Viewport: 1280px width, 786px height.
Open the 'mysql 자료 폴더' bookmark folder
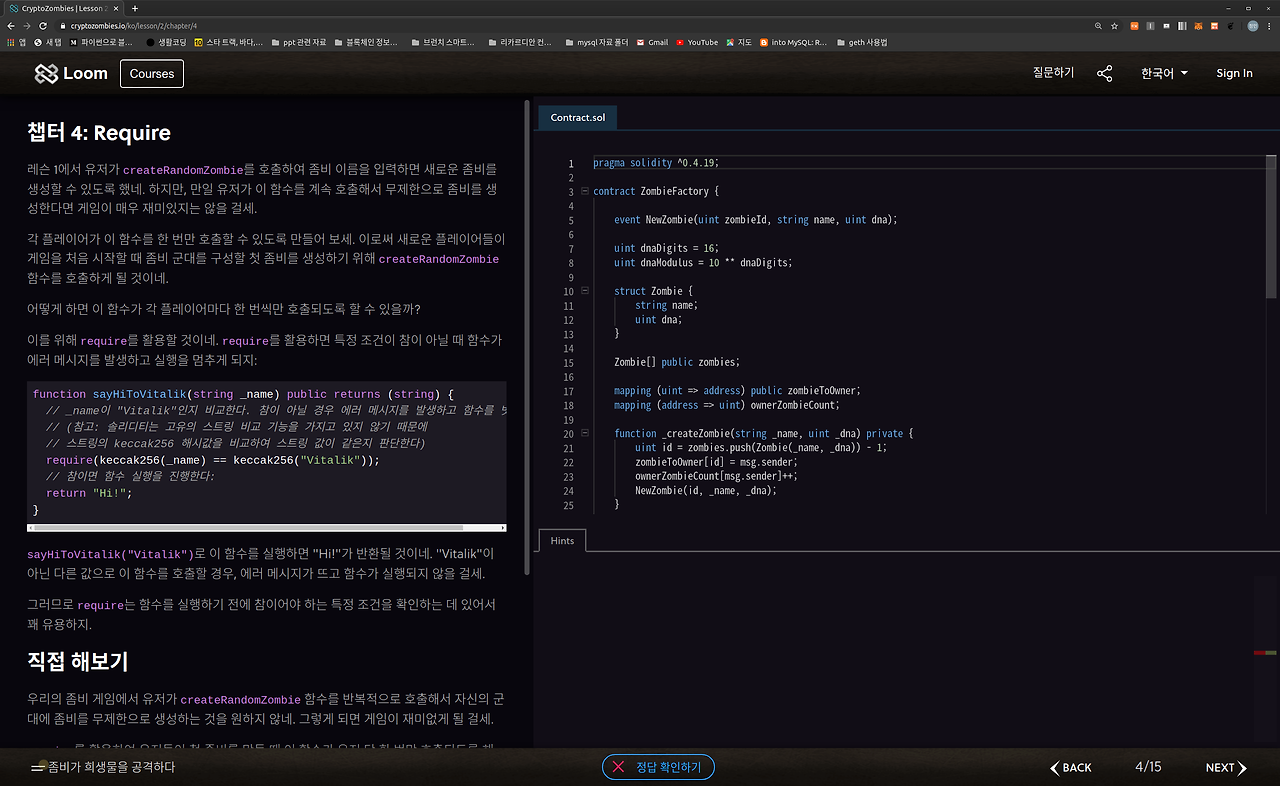pos(597,42)
